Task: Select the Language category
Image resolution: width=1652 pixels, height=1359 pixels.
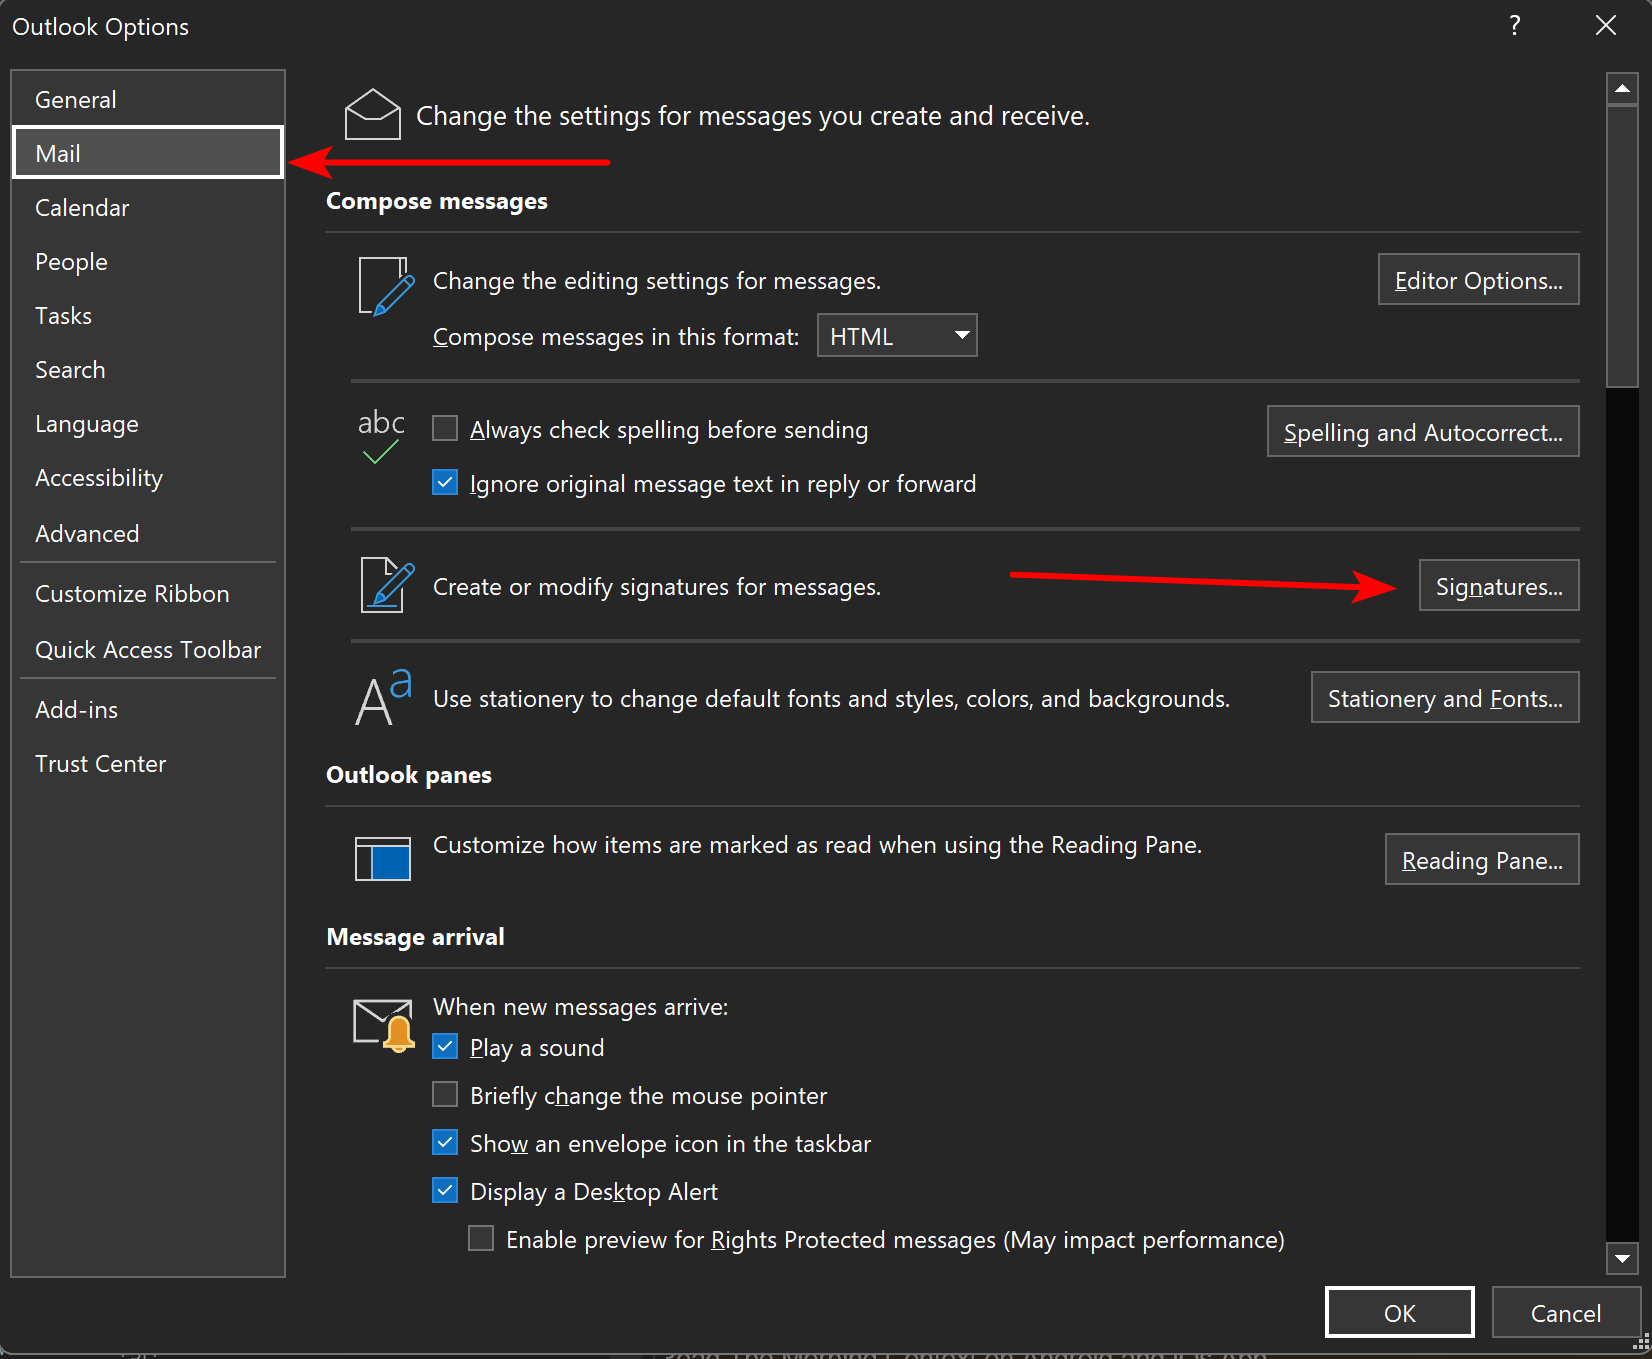Action: [x=148, y=423]
